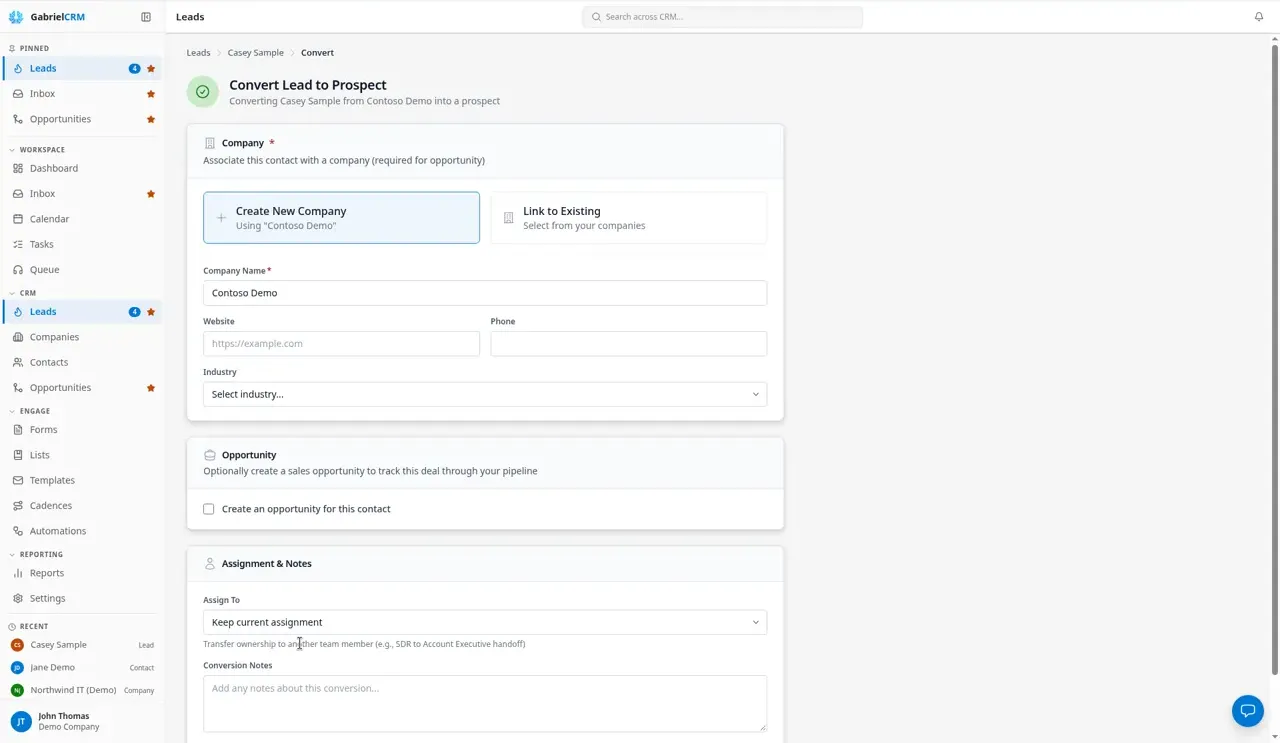1280x743 pixels.
Task: Click the Contacts people icon
Action: pyautogui.click(x=18, y=363)
